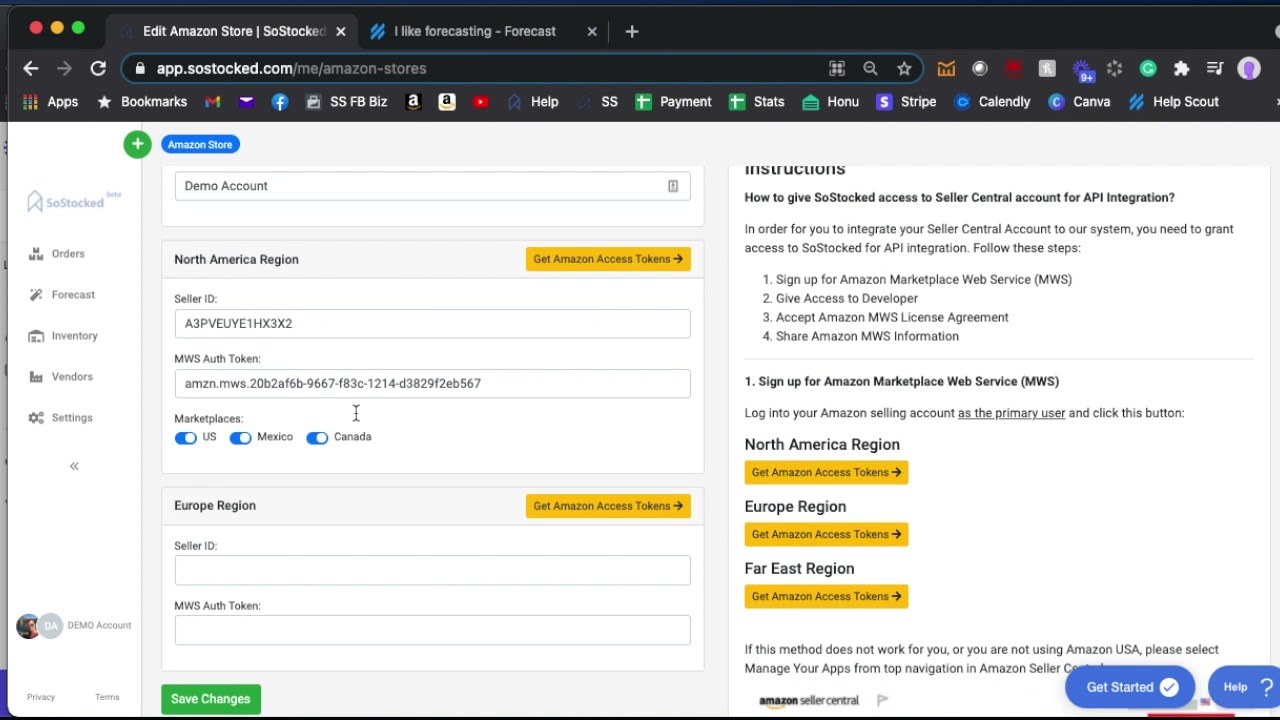Open the Gmail bookmark
This screenshot has height=720, width=1280.
(212, 102)
